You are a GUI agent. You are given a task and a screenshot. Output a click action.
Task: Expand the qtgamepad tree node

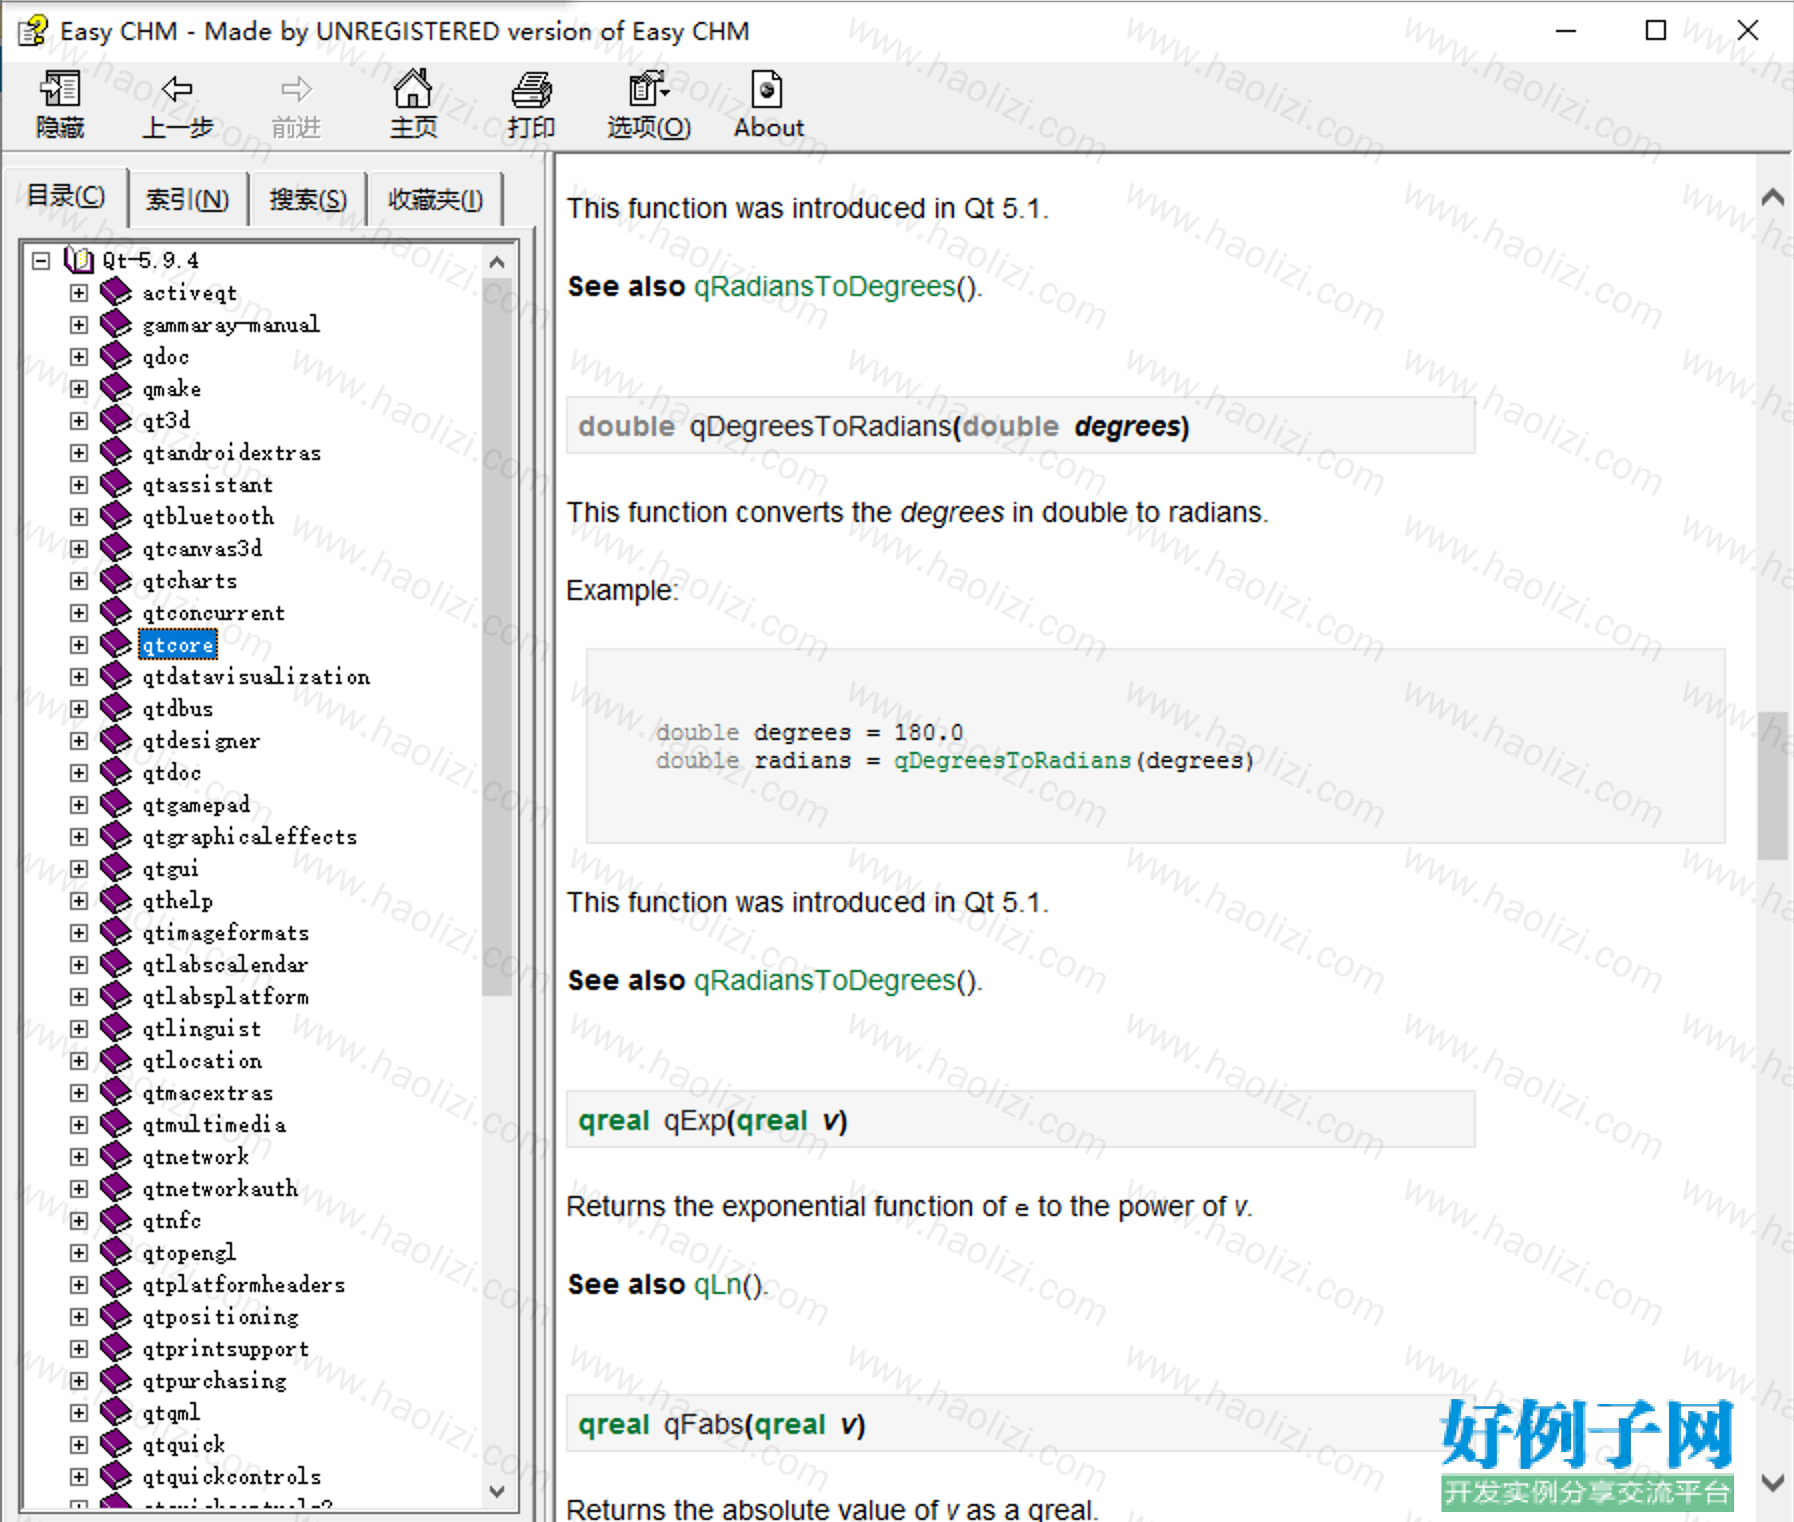coord(79,805)
